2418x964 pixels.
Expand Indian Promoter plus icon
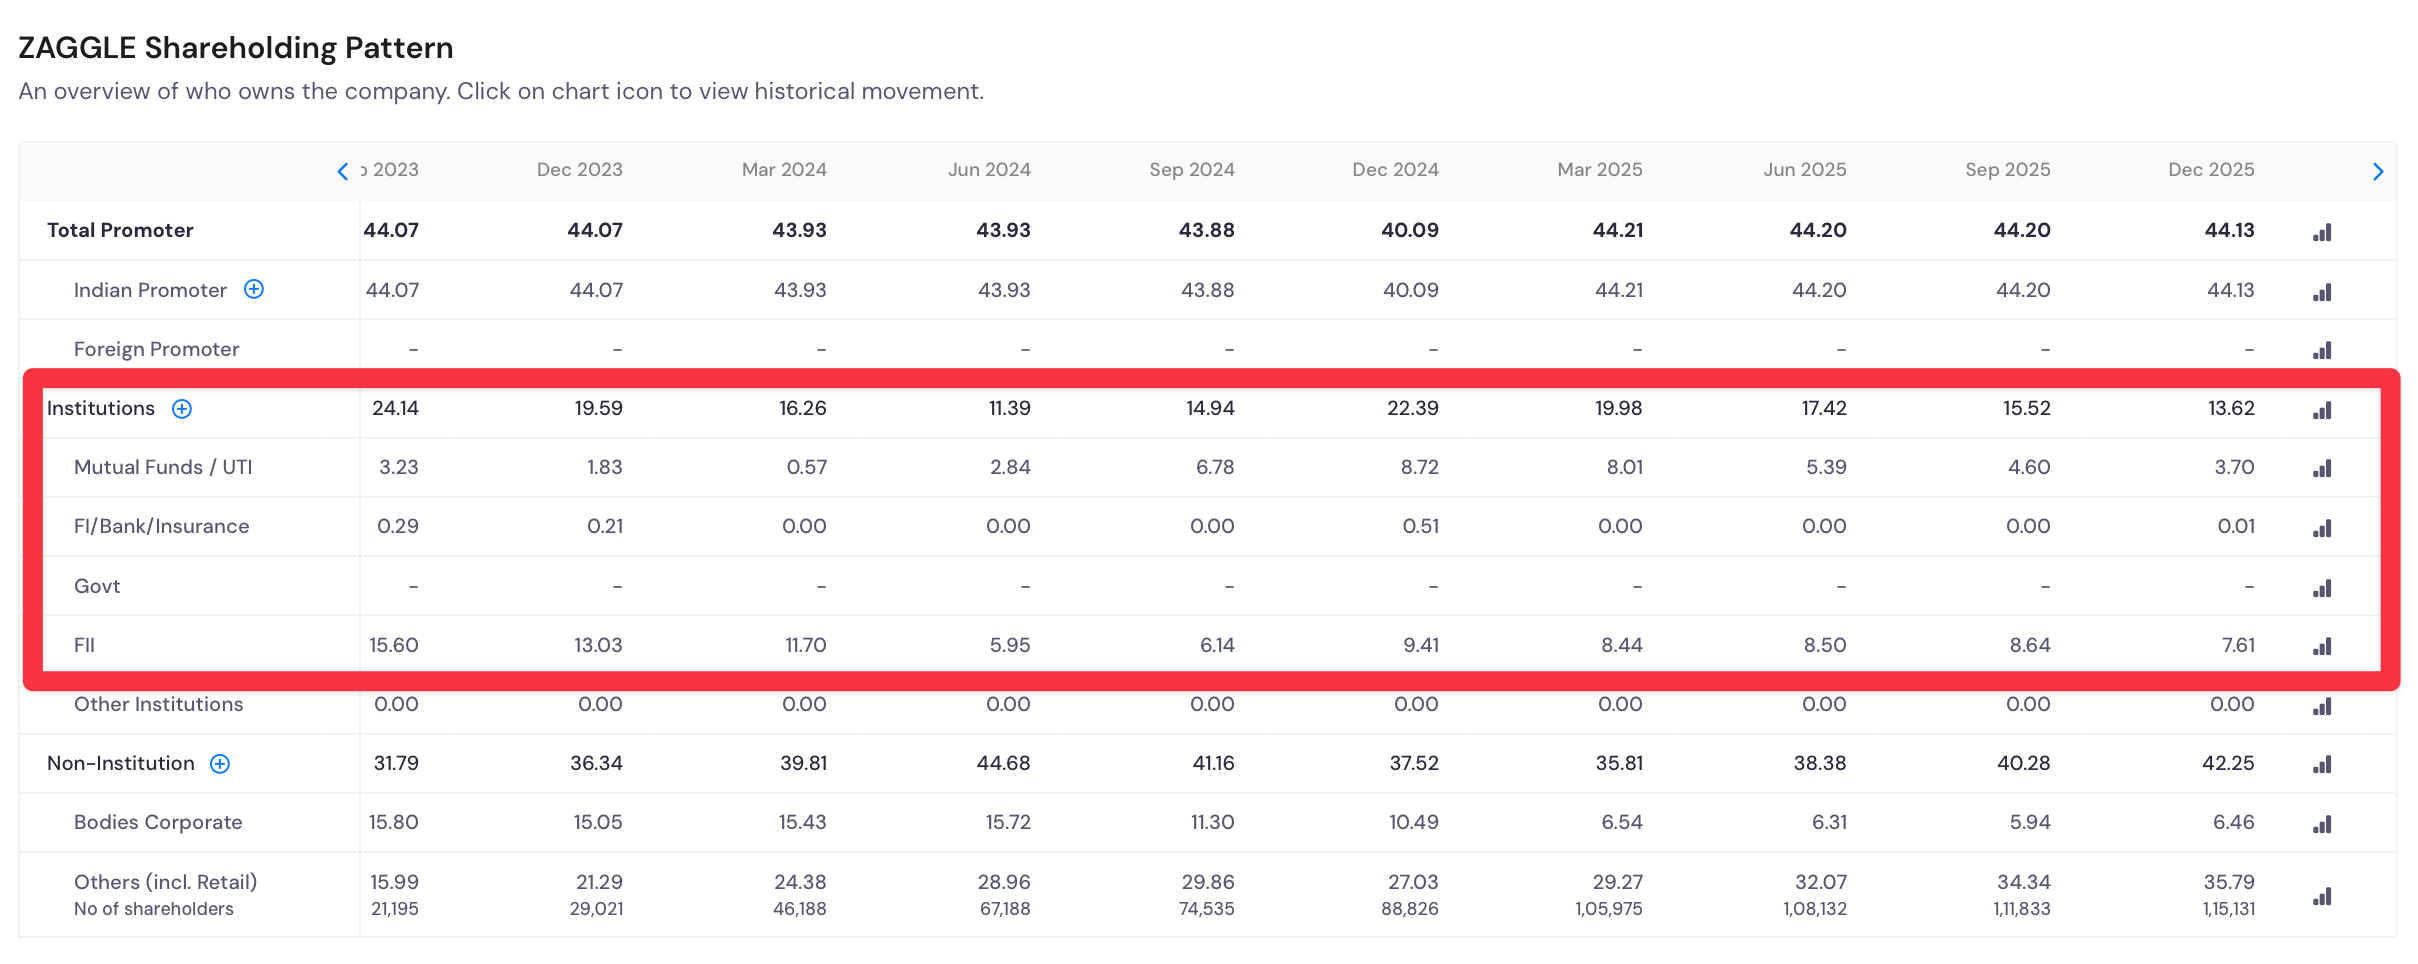point(254,289)
